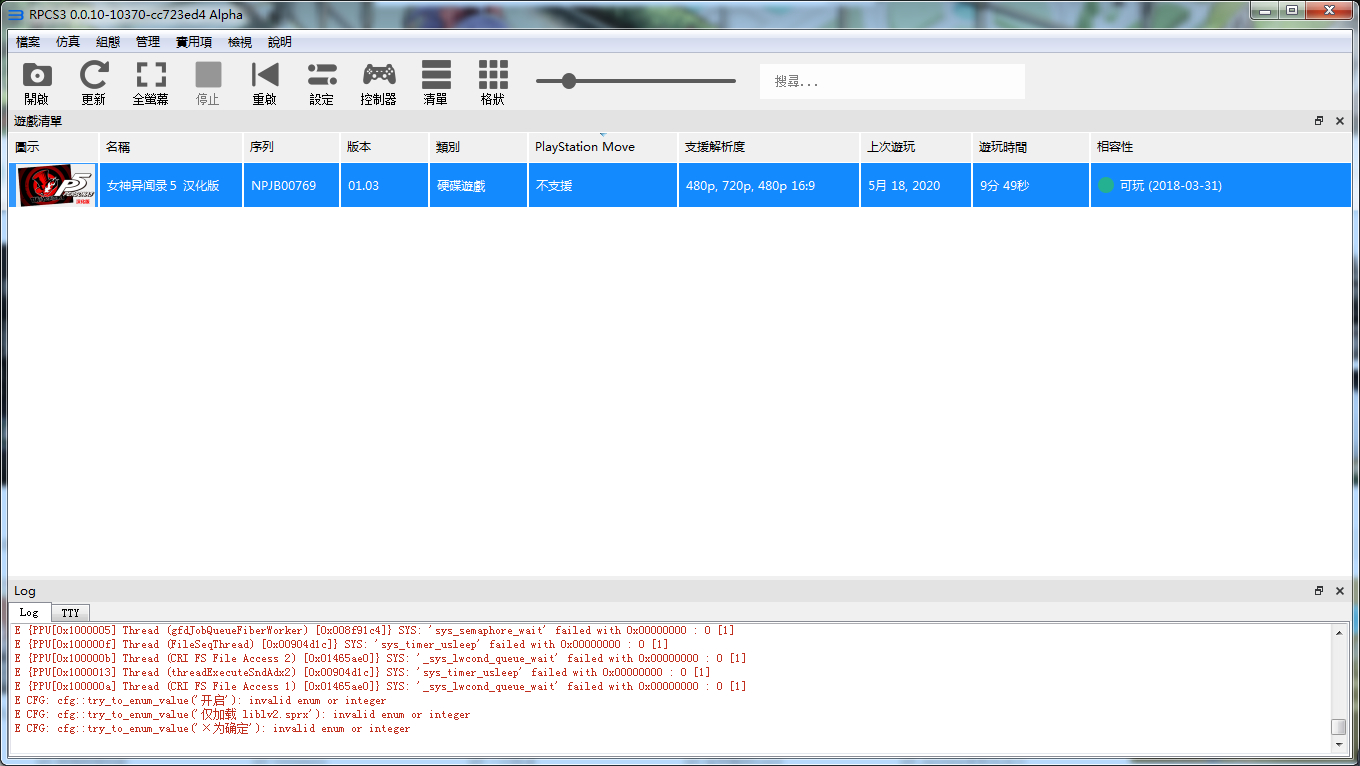Open the 檢視 menu
1360x766 pixels.
coord(240,42)
